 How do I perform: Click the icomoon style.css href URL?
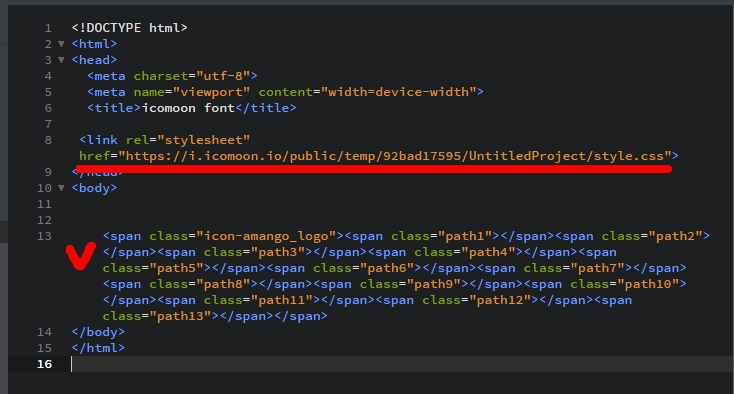tap(395, 156)
